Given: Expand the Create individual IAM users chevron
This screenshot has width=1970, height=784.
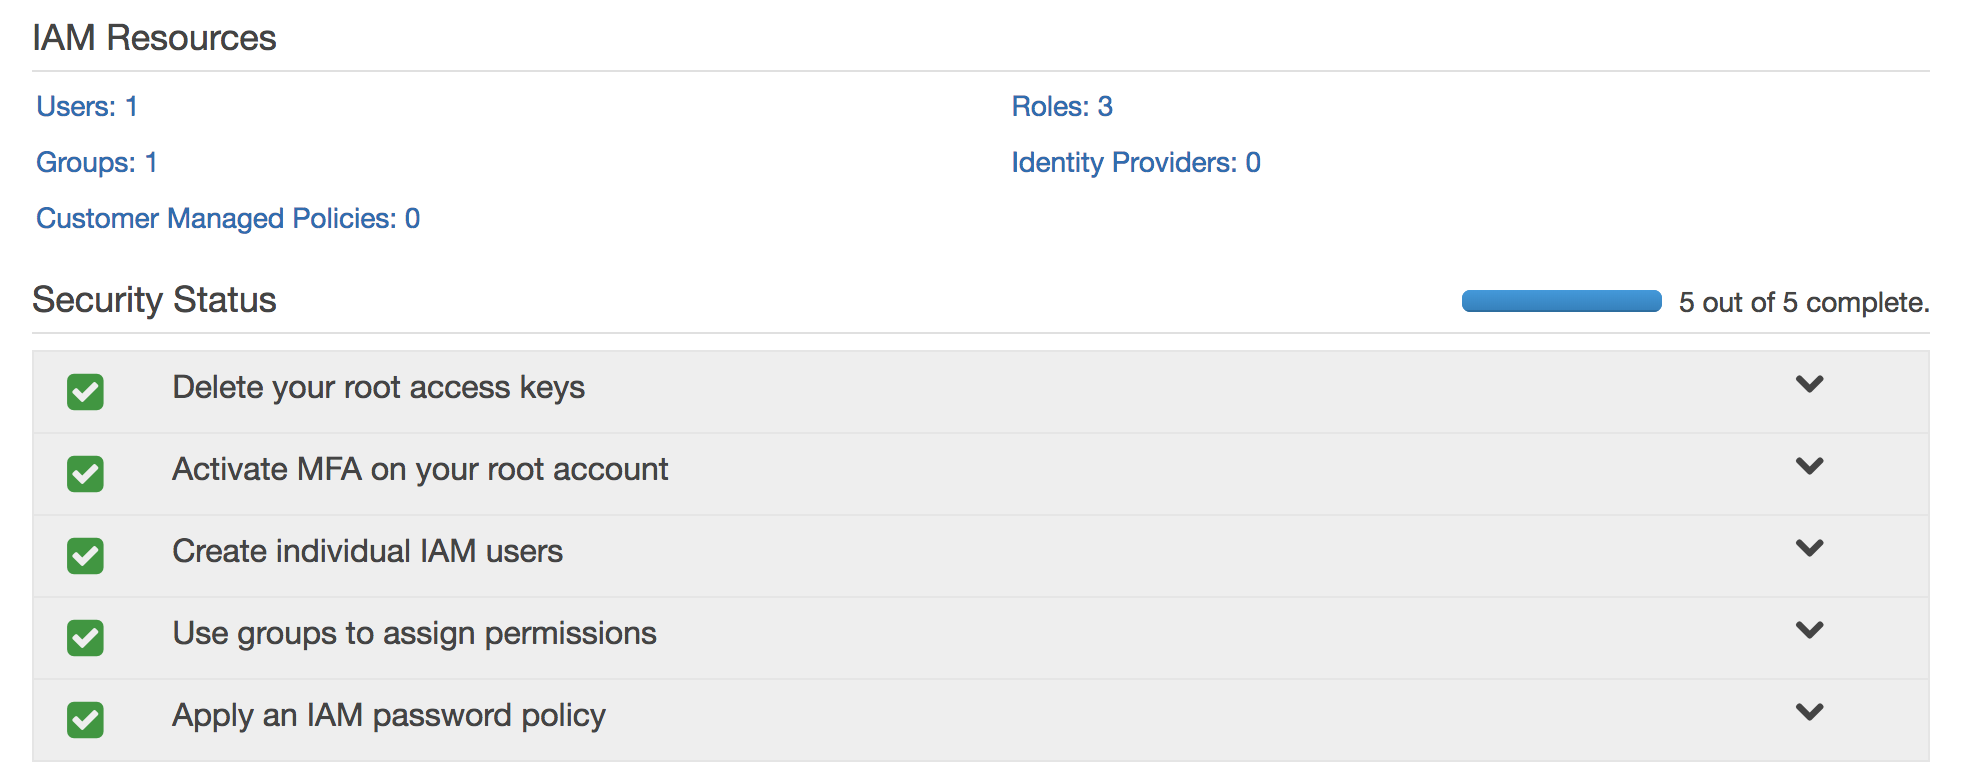Looking at the screenshot, I should coord(1809,548).
